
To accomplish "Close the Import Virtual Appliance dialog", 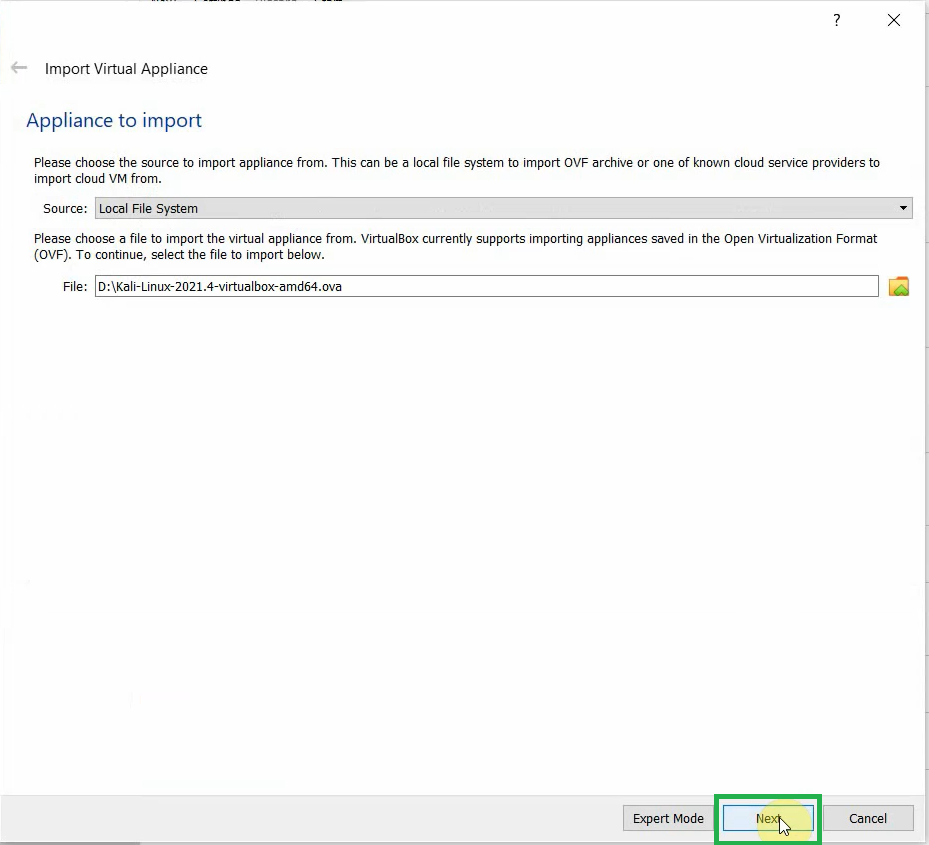I will [893, 20].
